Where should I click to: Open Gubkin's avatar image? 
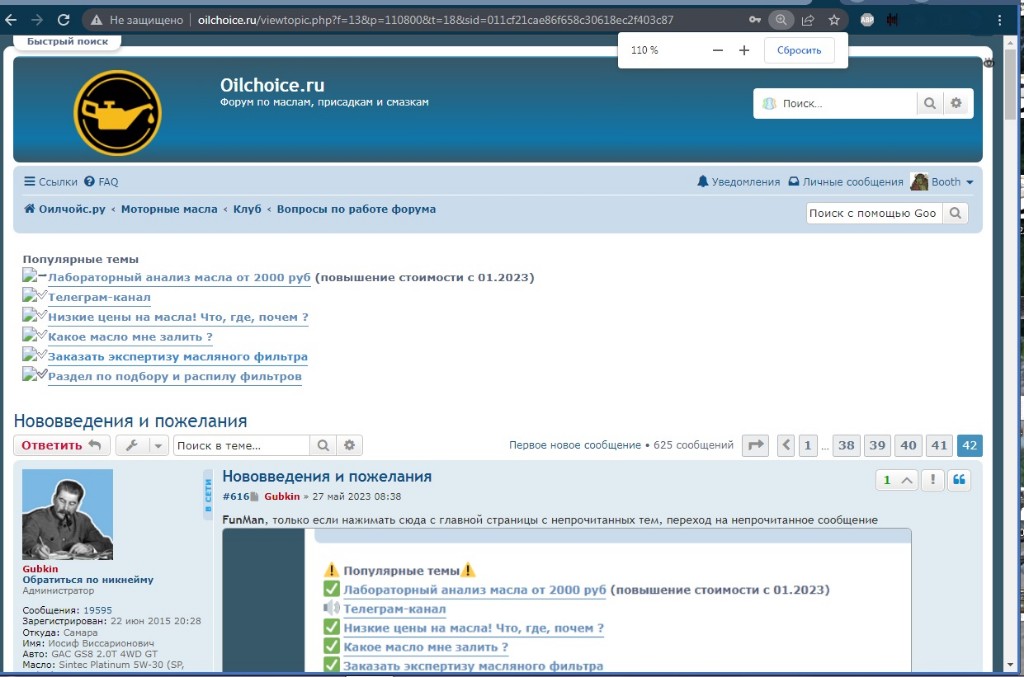click(67, 514)
